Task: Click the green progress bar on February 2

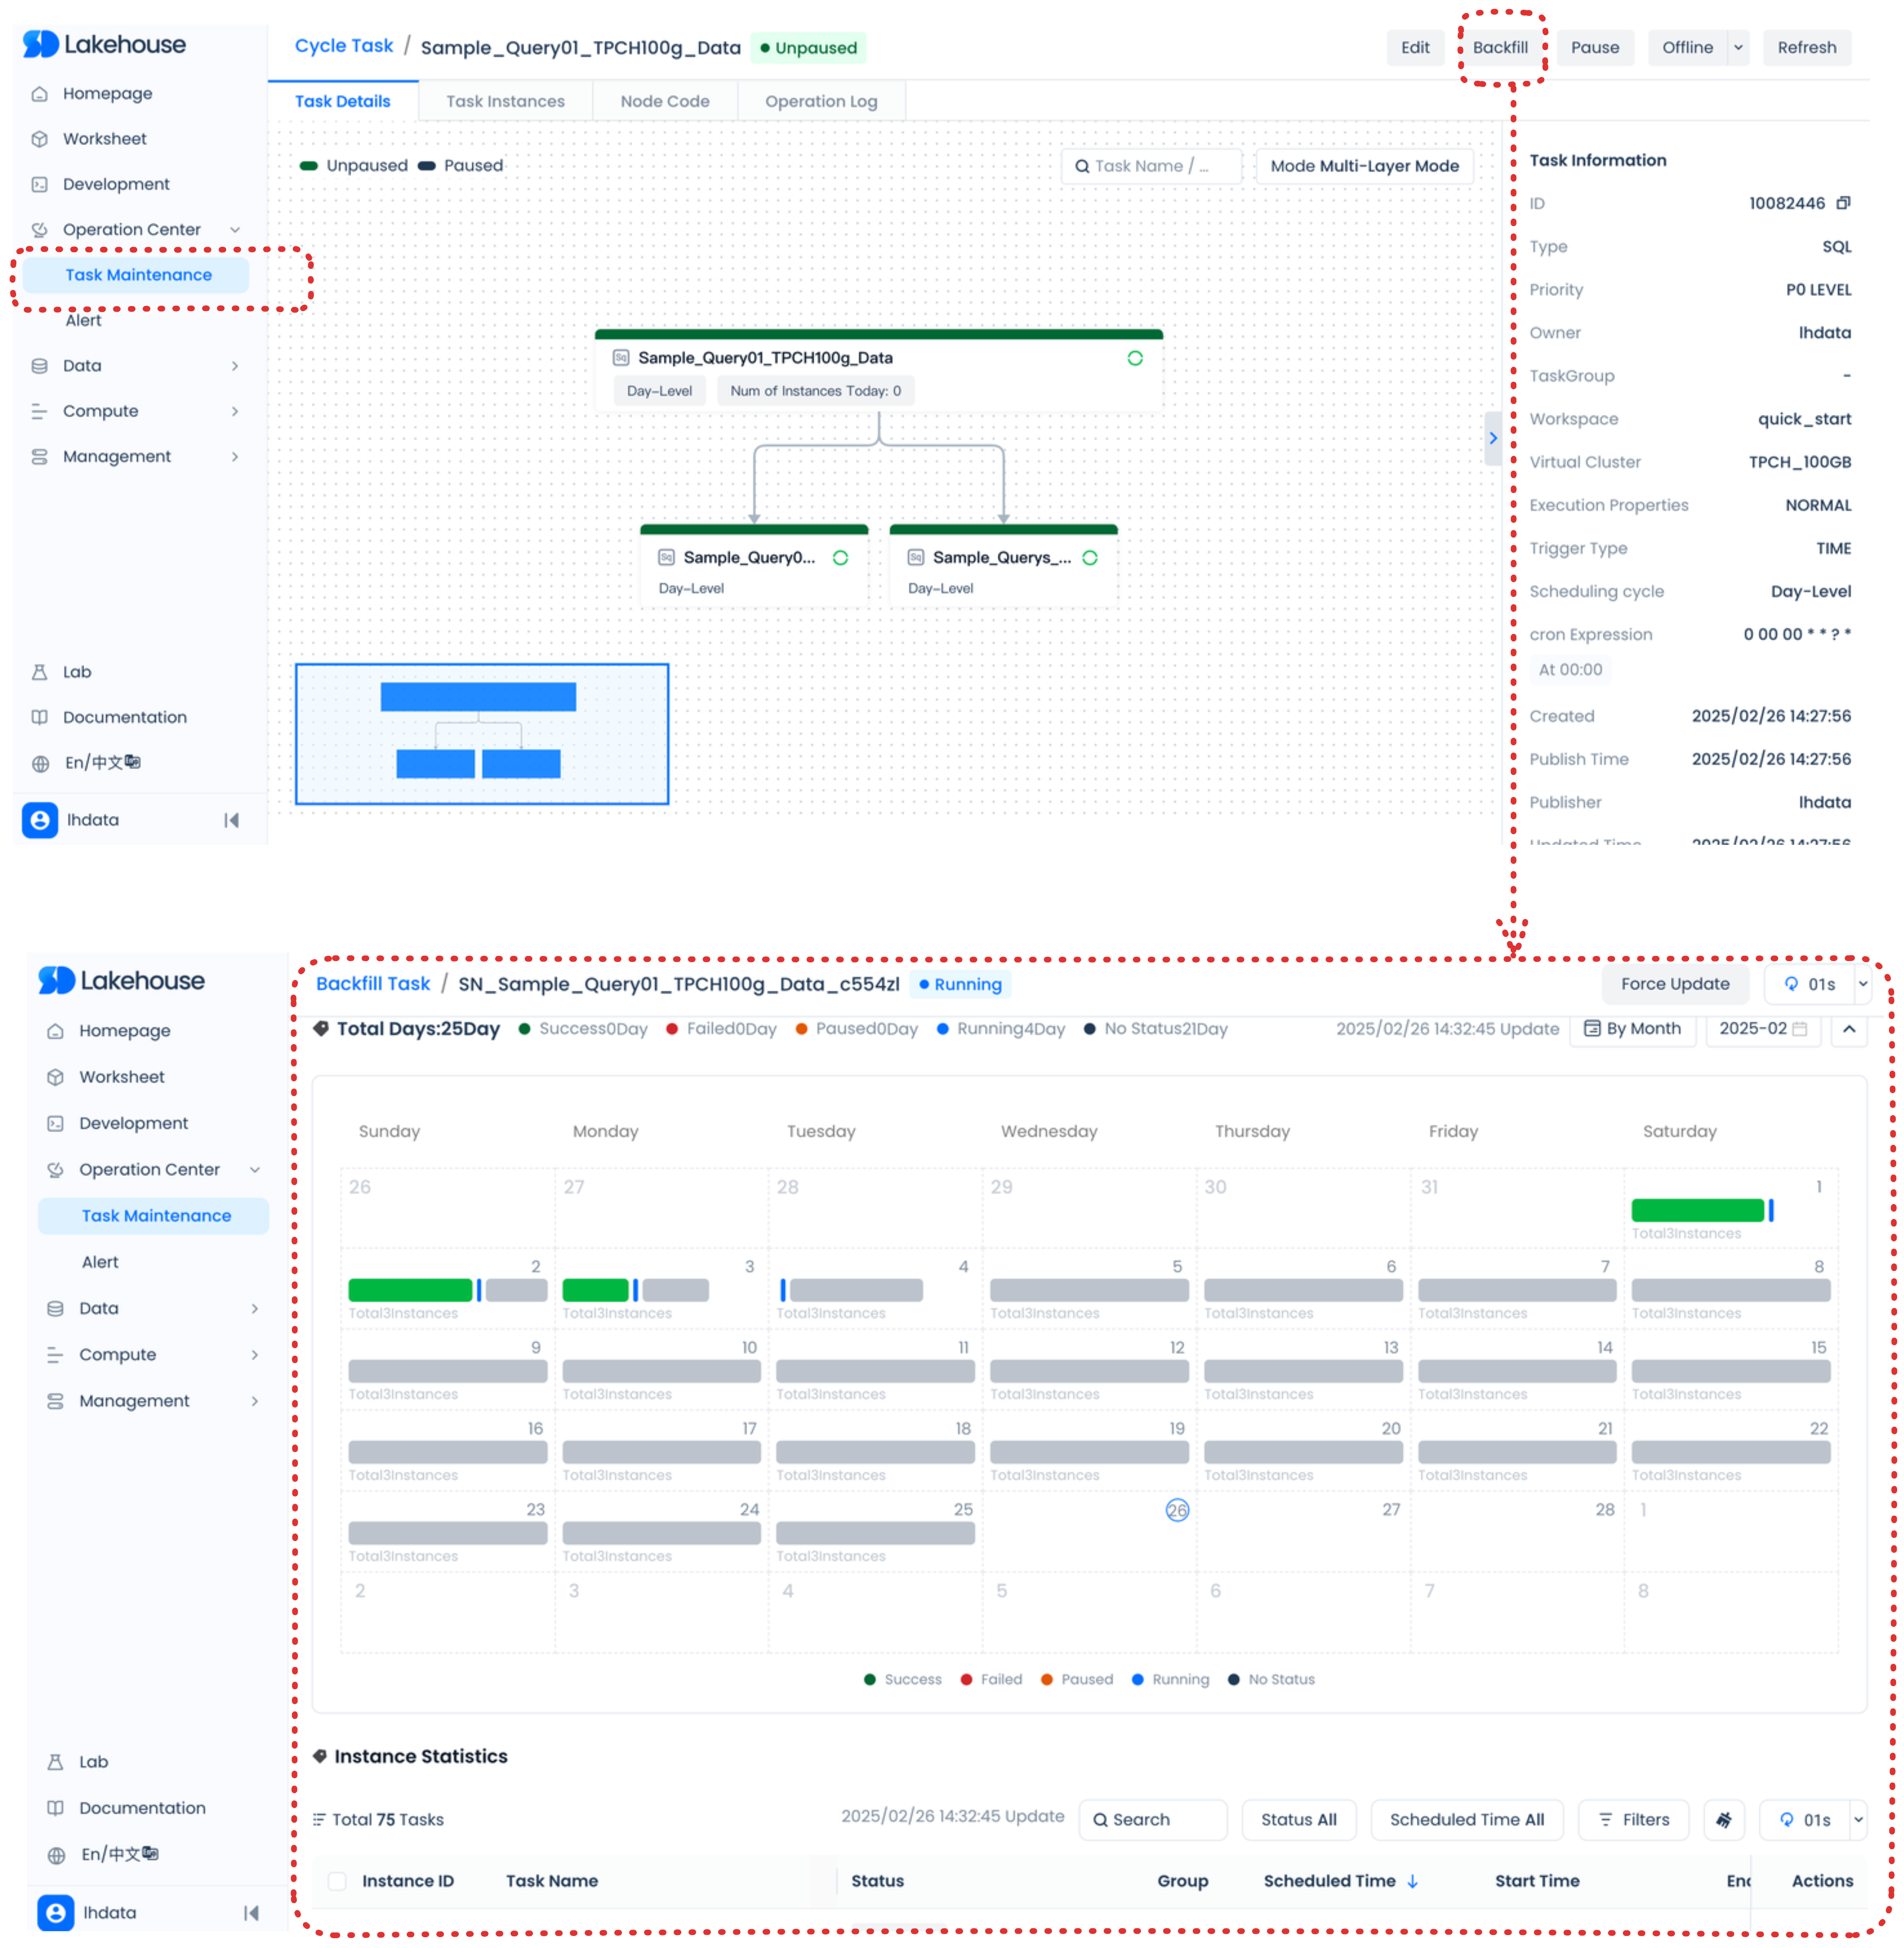Action: click(x=410, y=1290)
